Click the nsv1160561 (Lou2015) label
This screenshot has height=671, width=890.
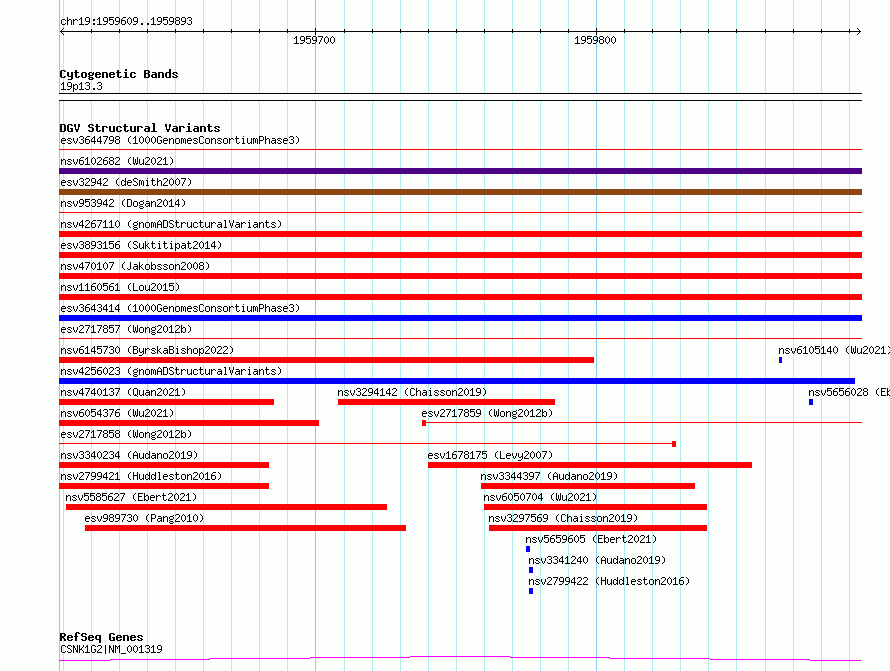(120, 287)
